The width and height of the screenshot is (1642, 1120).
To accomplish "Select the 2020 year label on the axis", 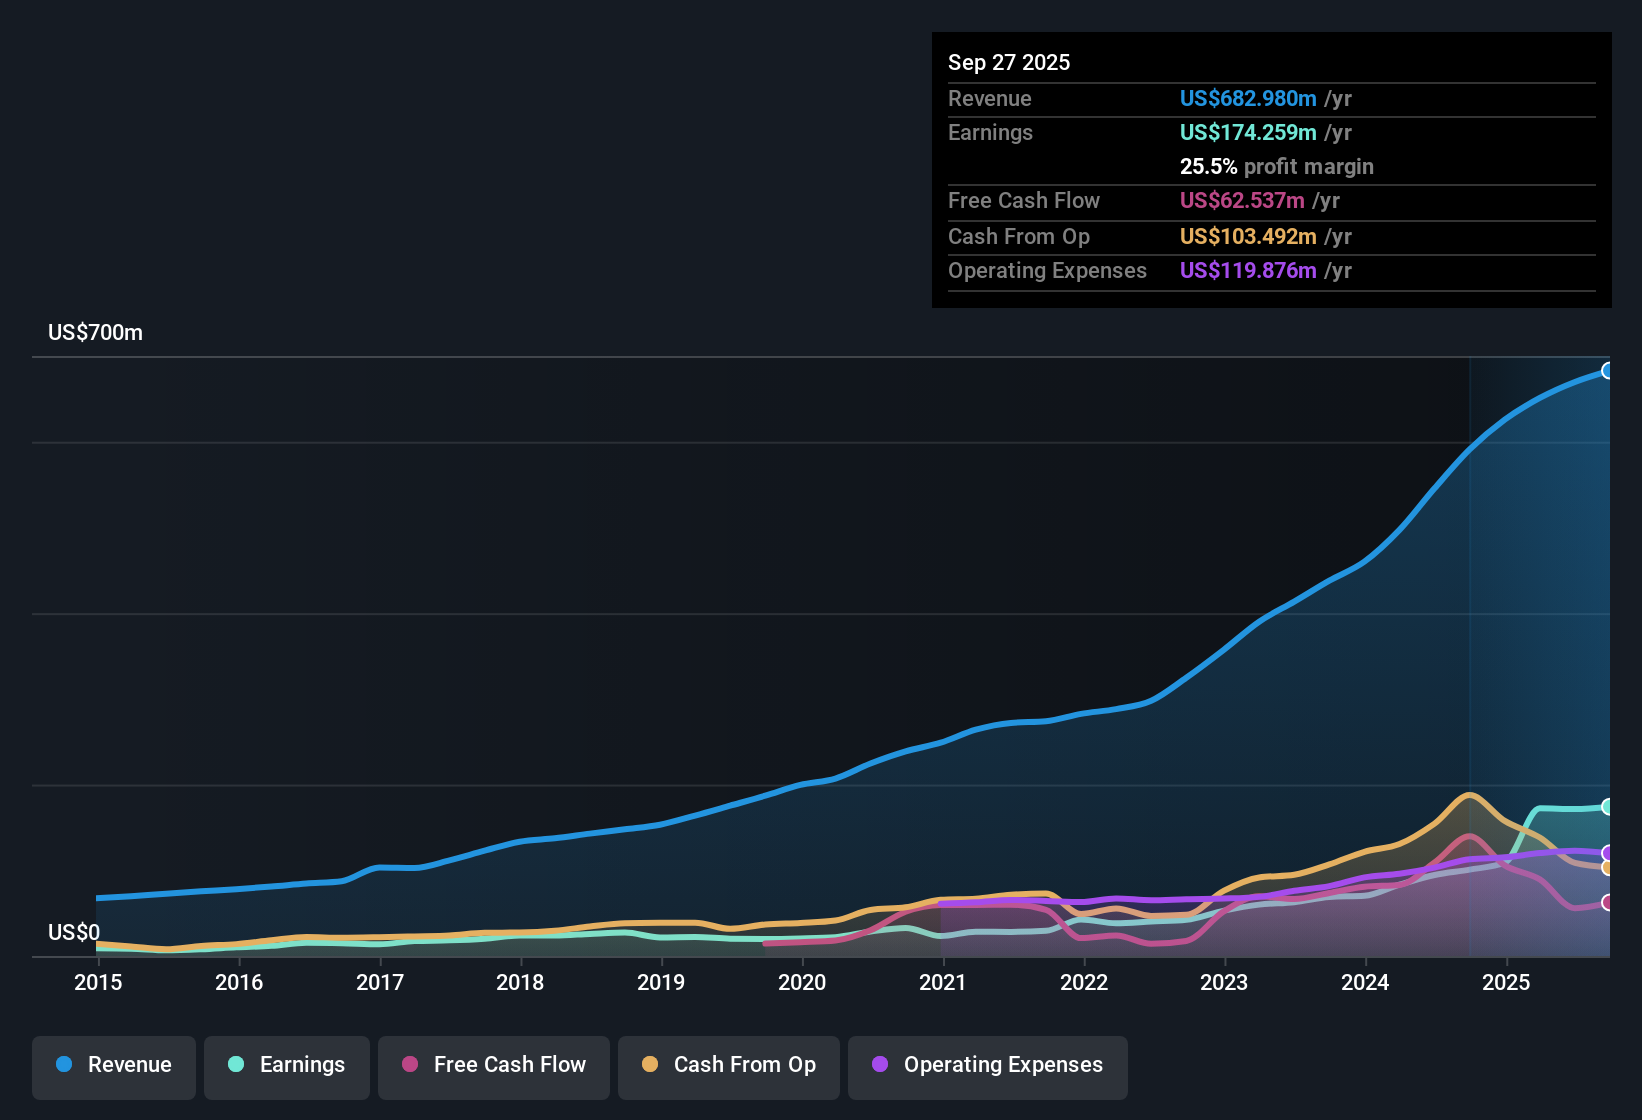I will (x=803, y=983).
